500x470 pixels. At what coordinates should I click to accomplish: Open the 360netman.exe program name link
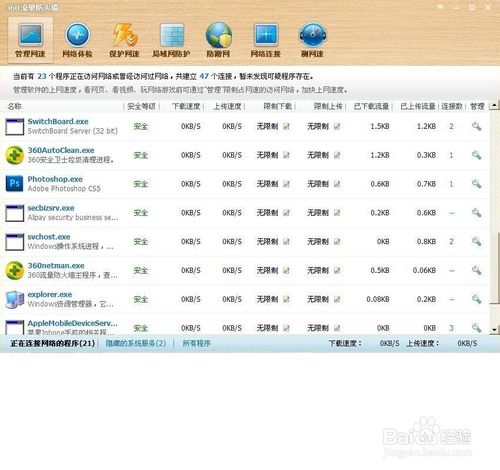click(x=56, y=265)
